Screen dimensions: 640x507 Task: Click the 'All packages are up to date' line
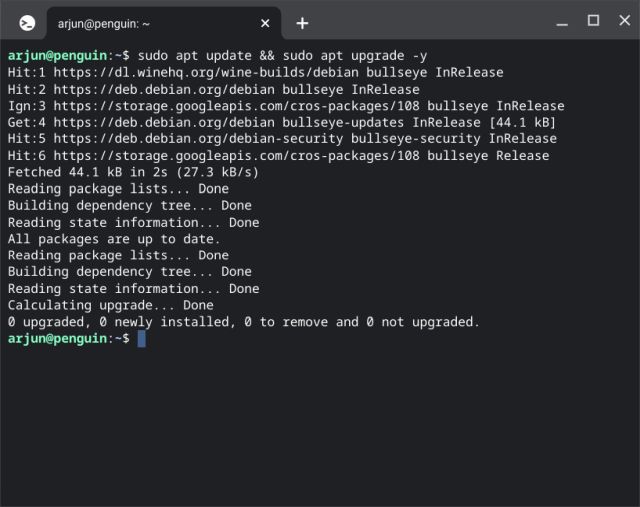[114, 239]
